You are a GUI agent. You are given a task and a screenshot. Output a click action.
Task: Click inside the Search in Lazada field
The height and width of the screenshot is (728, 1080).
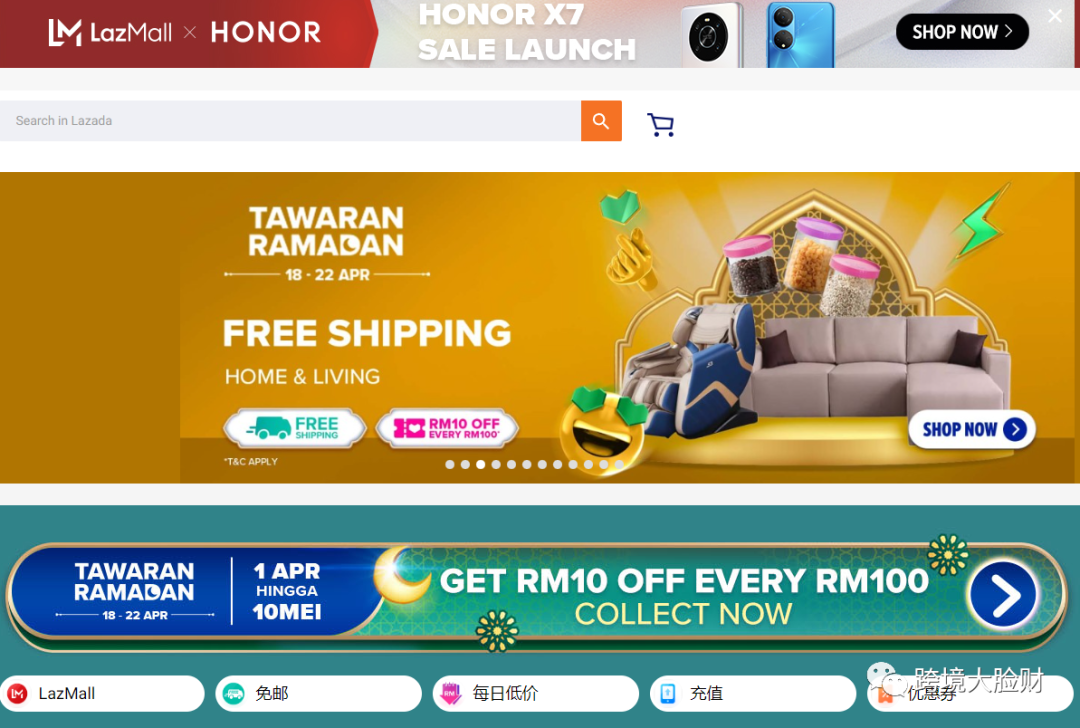[290, 121]
